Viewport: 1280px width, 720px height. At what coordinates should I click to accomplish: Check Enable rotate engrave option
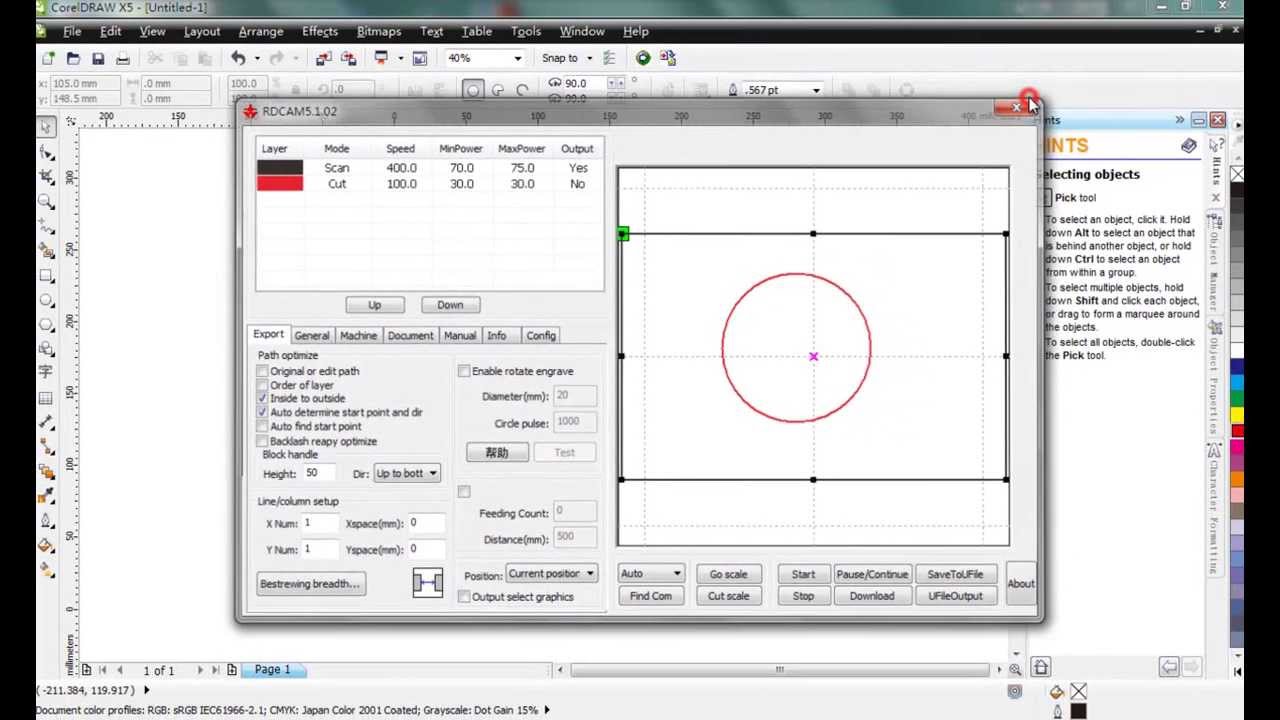coord(464,371)
